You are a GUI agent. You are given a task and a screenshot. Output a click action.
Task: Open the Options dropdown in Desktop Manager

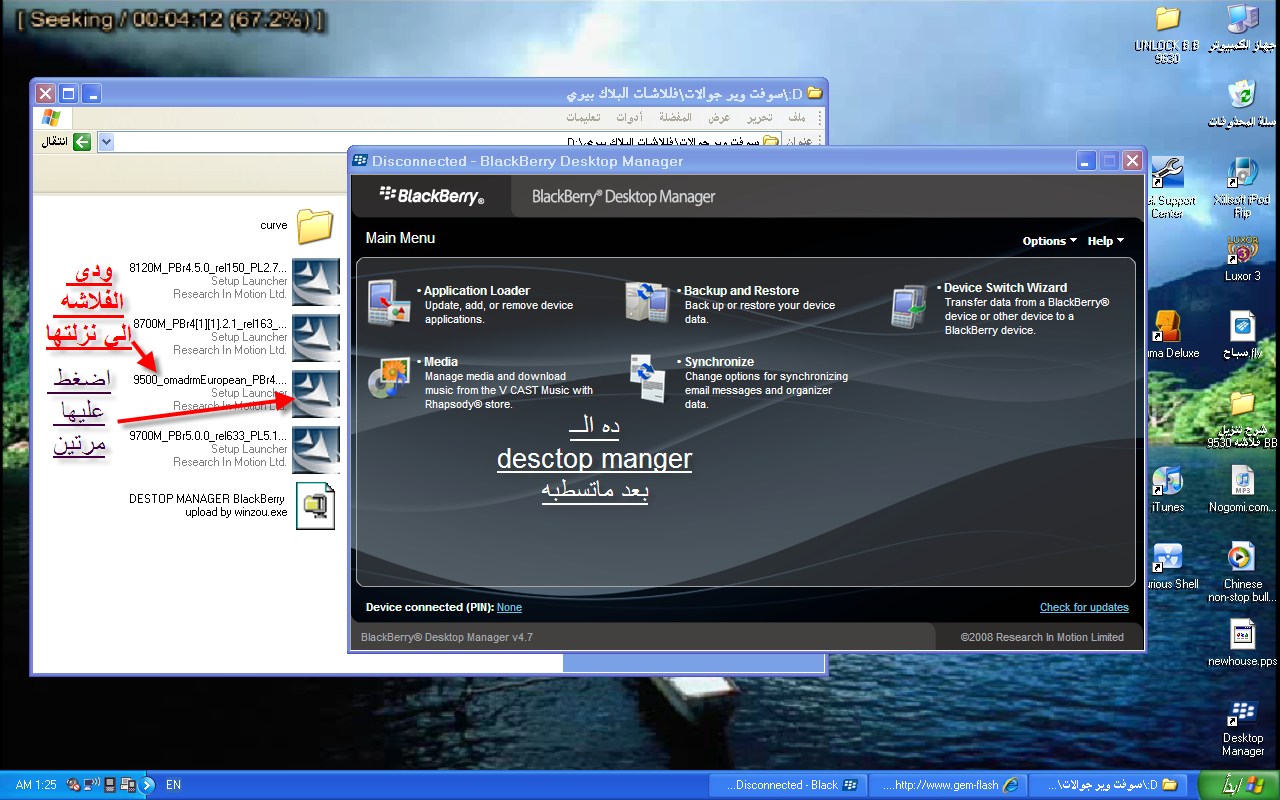pyautogui.click(x=1049, y=241)
